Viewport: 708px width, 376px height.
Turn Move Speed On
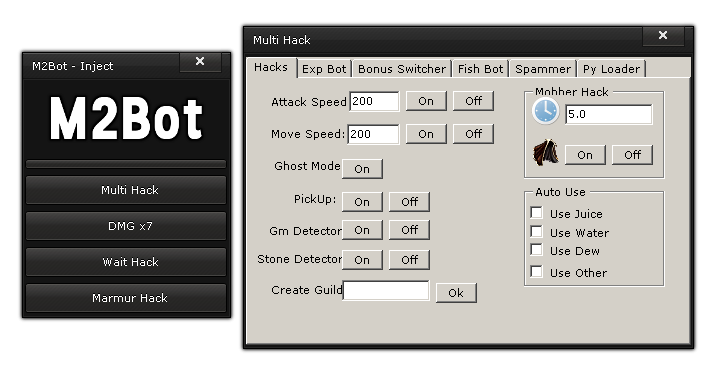426,134
